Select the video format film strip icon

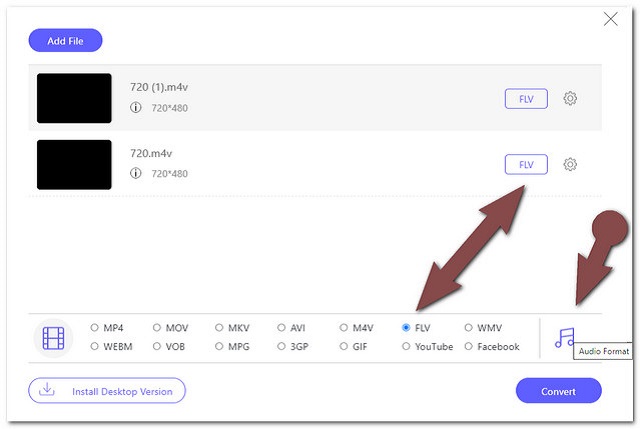[53, 338]
